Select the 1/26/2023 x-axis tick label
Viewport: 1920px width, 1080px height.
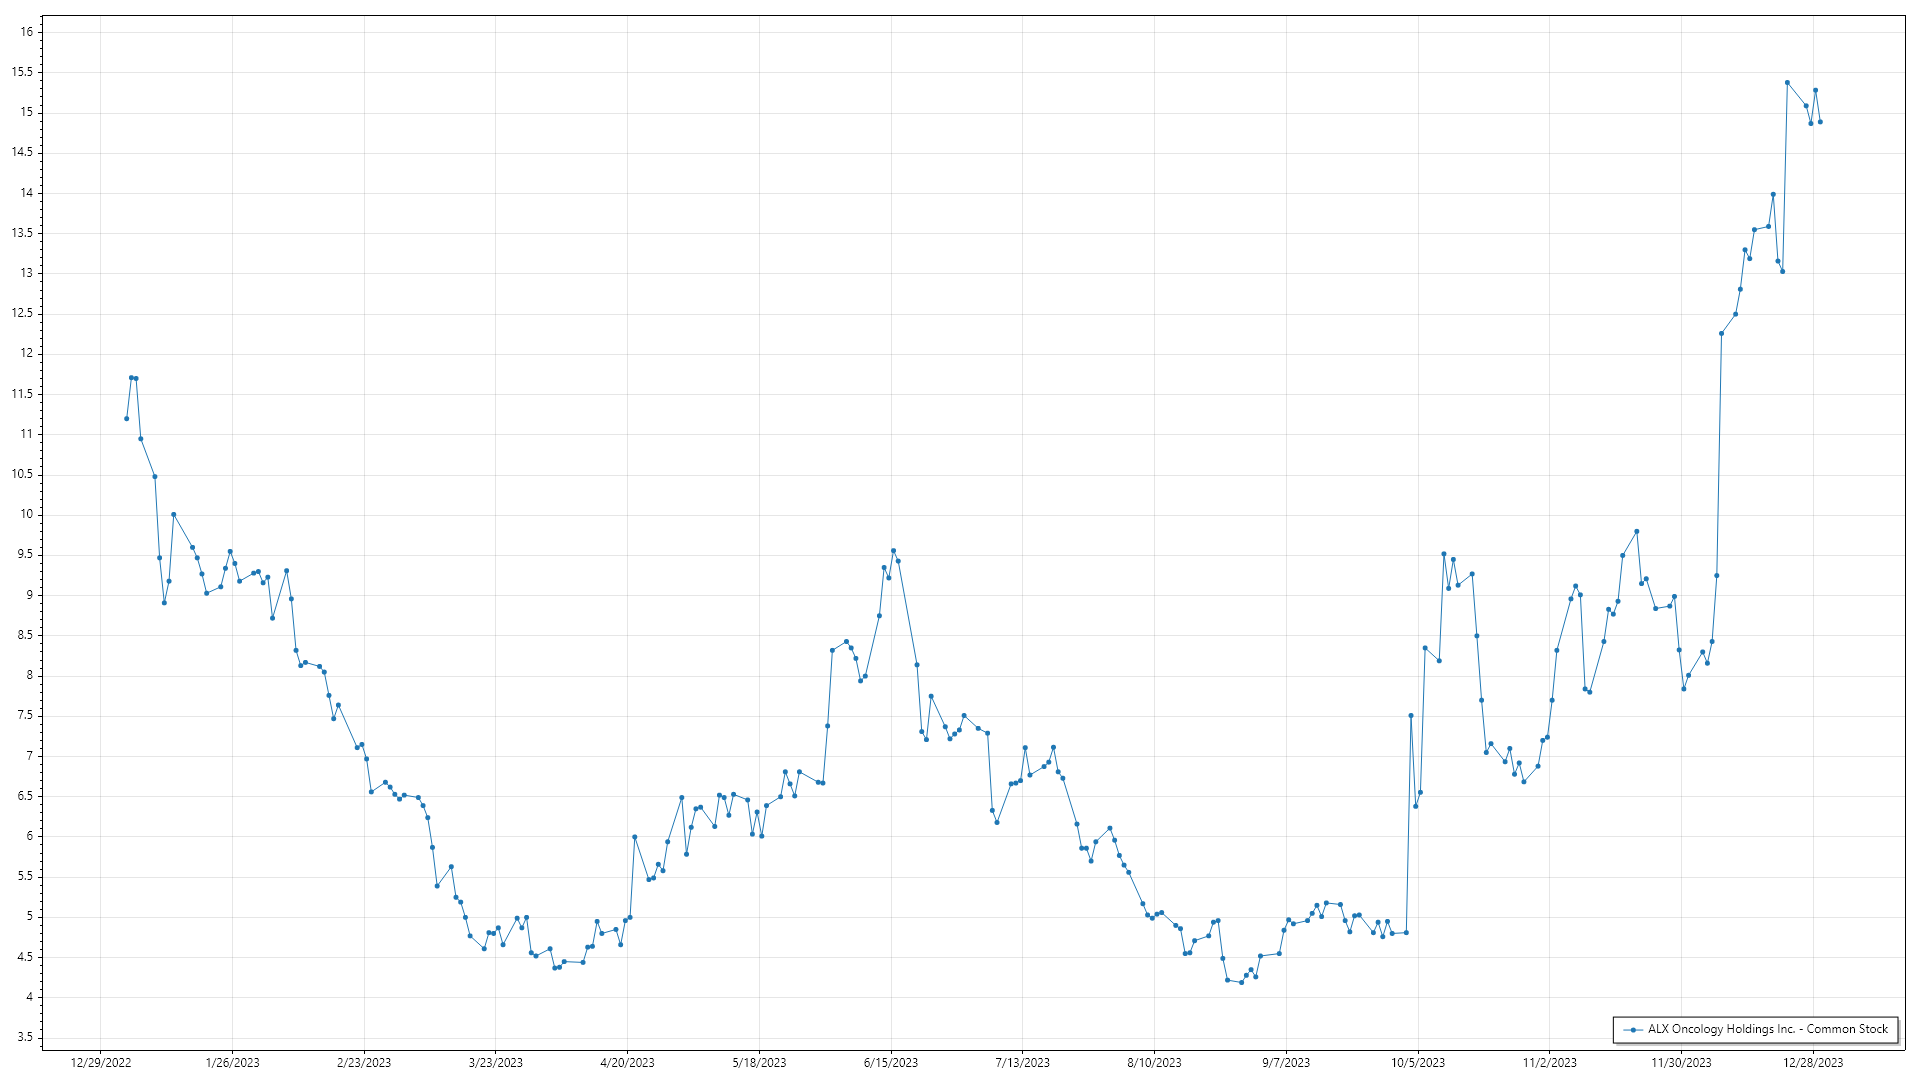[232, 1063]
